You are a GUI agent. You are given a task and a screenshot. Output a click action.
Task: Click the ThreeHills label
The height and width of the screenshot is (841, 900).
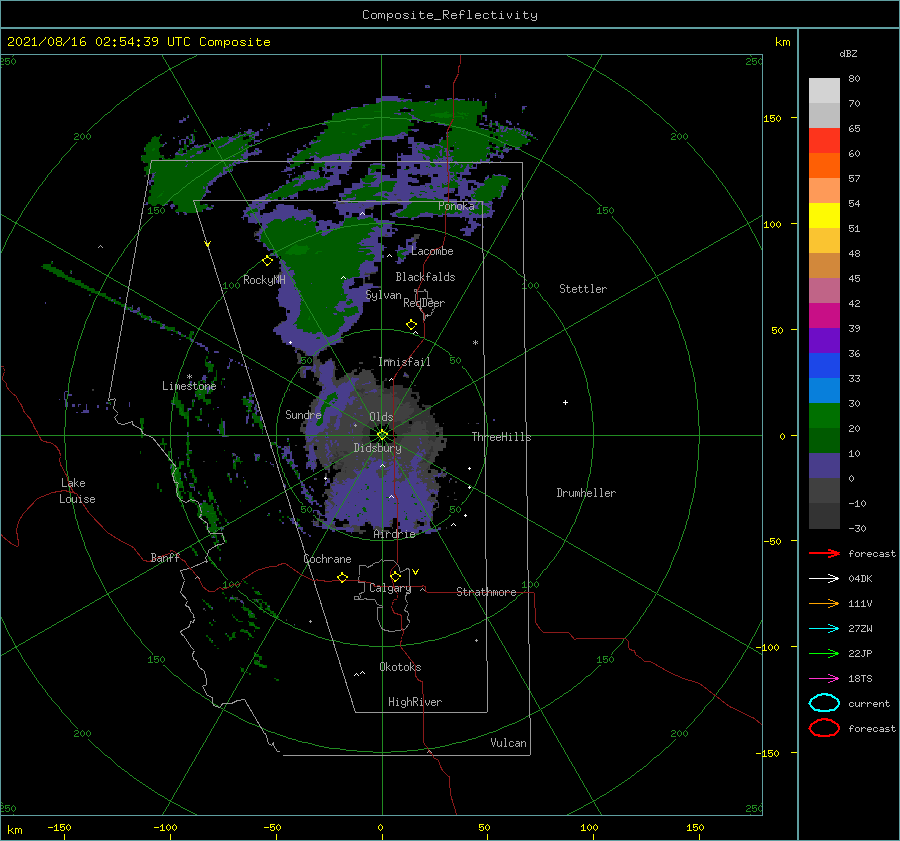point(501,437)
